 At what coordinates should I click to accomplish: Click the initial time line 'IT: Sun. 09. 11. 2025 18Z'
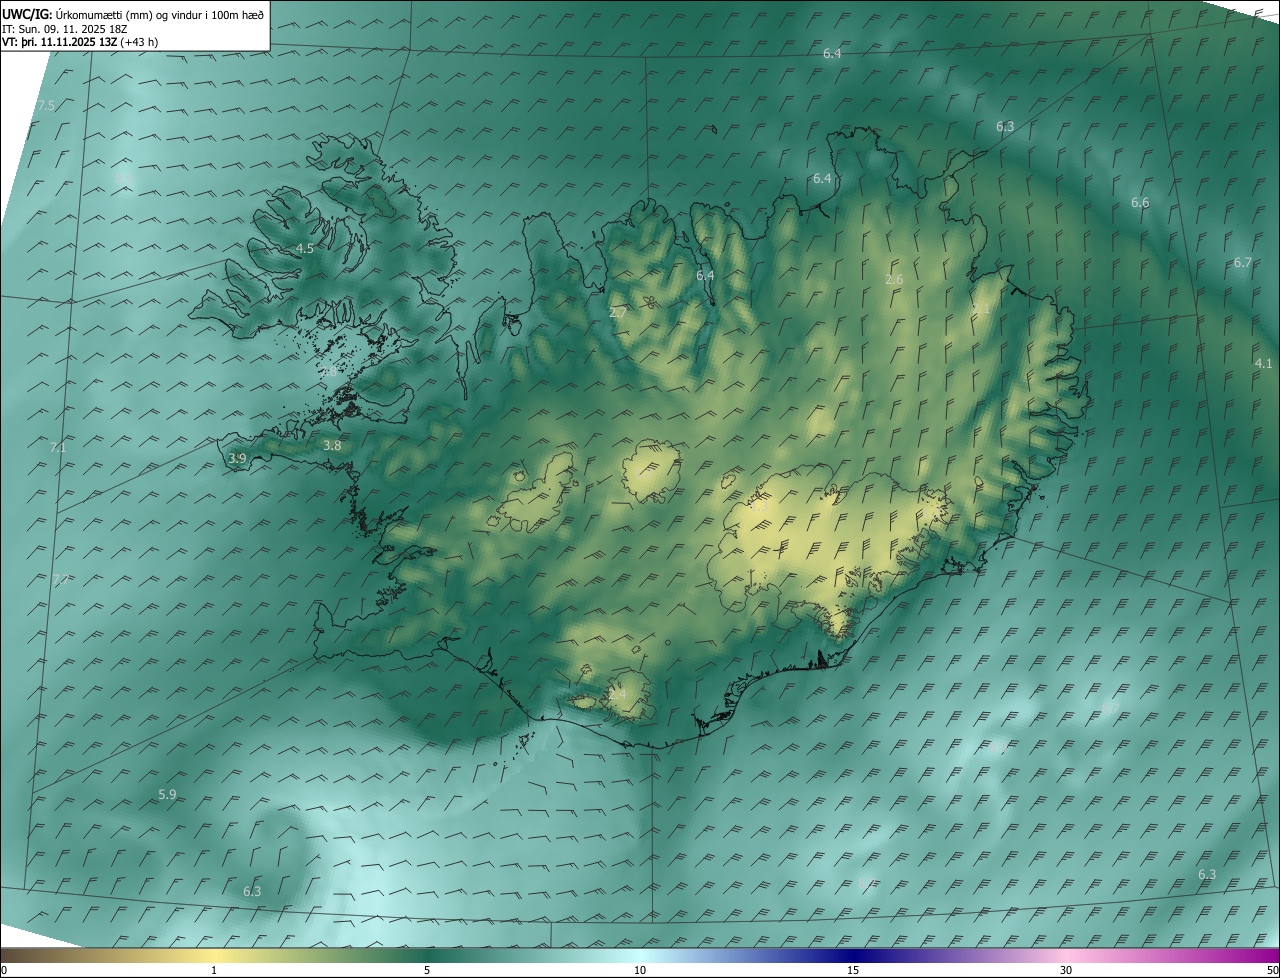65,29
